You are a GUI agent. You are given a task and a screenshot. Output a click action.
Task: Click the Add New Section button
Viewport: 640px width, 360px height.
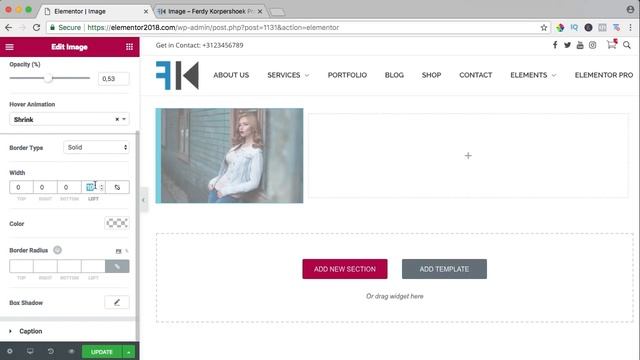pos(345,269)
